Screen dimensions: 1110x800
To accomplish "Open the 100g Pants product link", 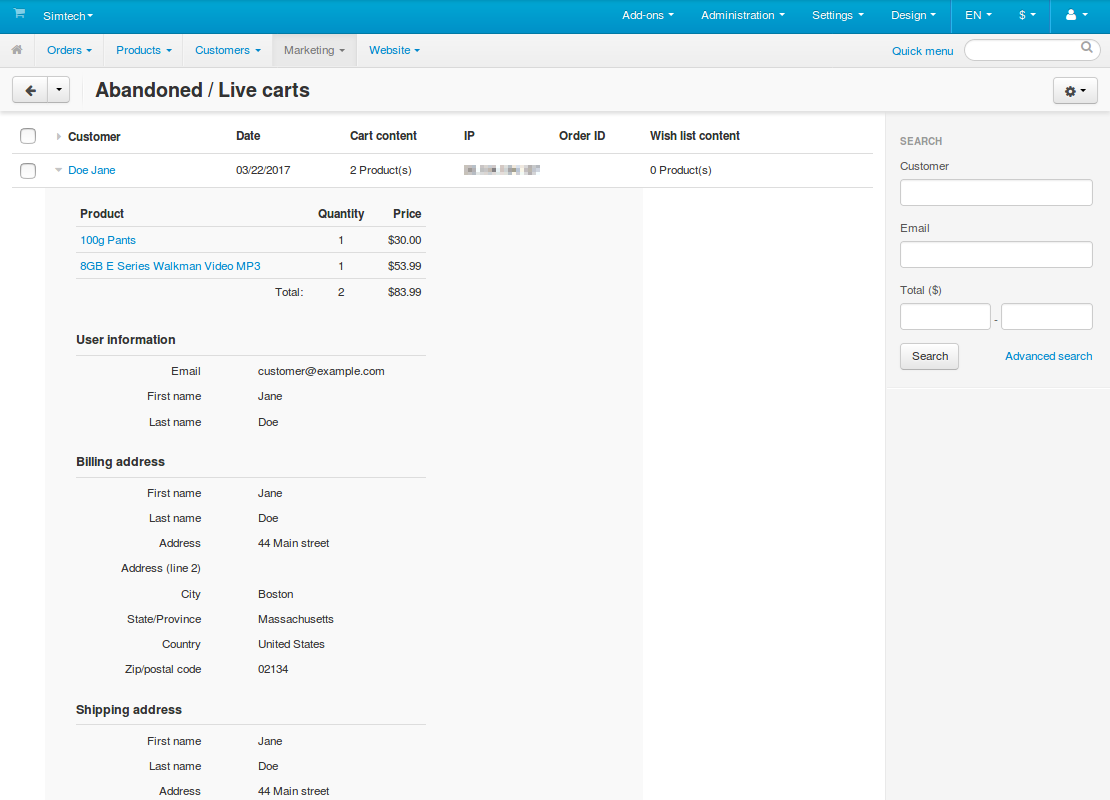I will click(x=108, y=240).
